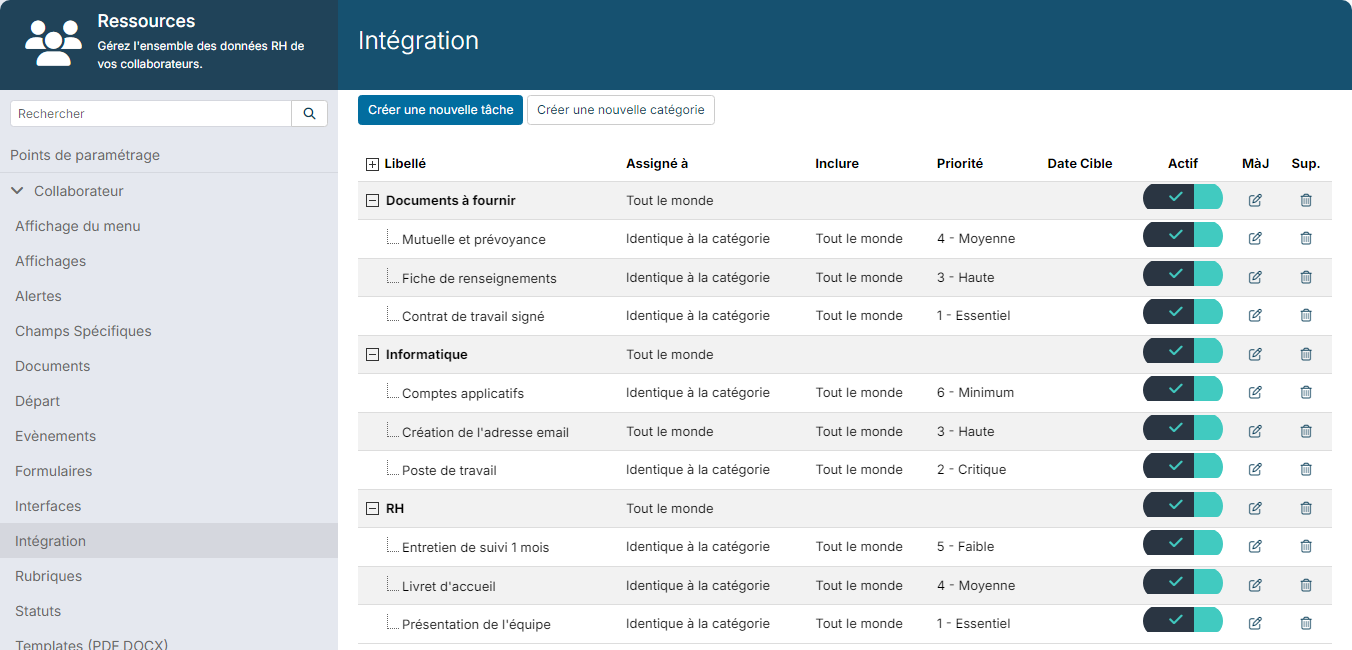Delete the Mutuelle et prévoyance task
This screenshot has width=1352, height=650.
point(1306,238)
